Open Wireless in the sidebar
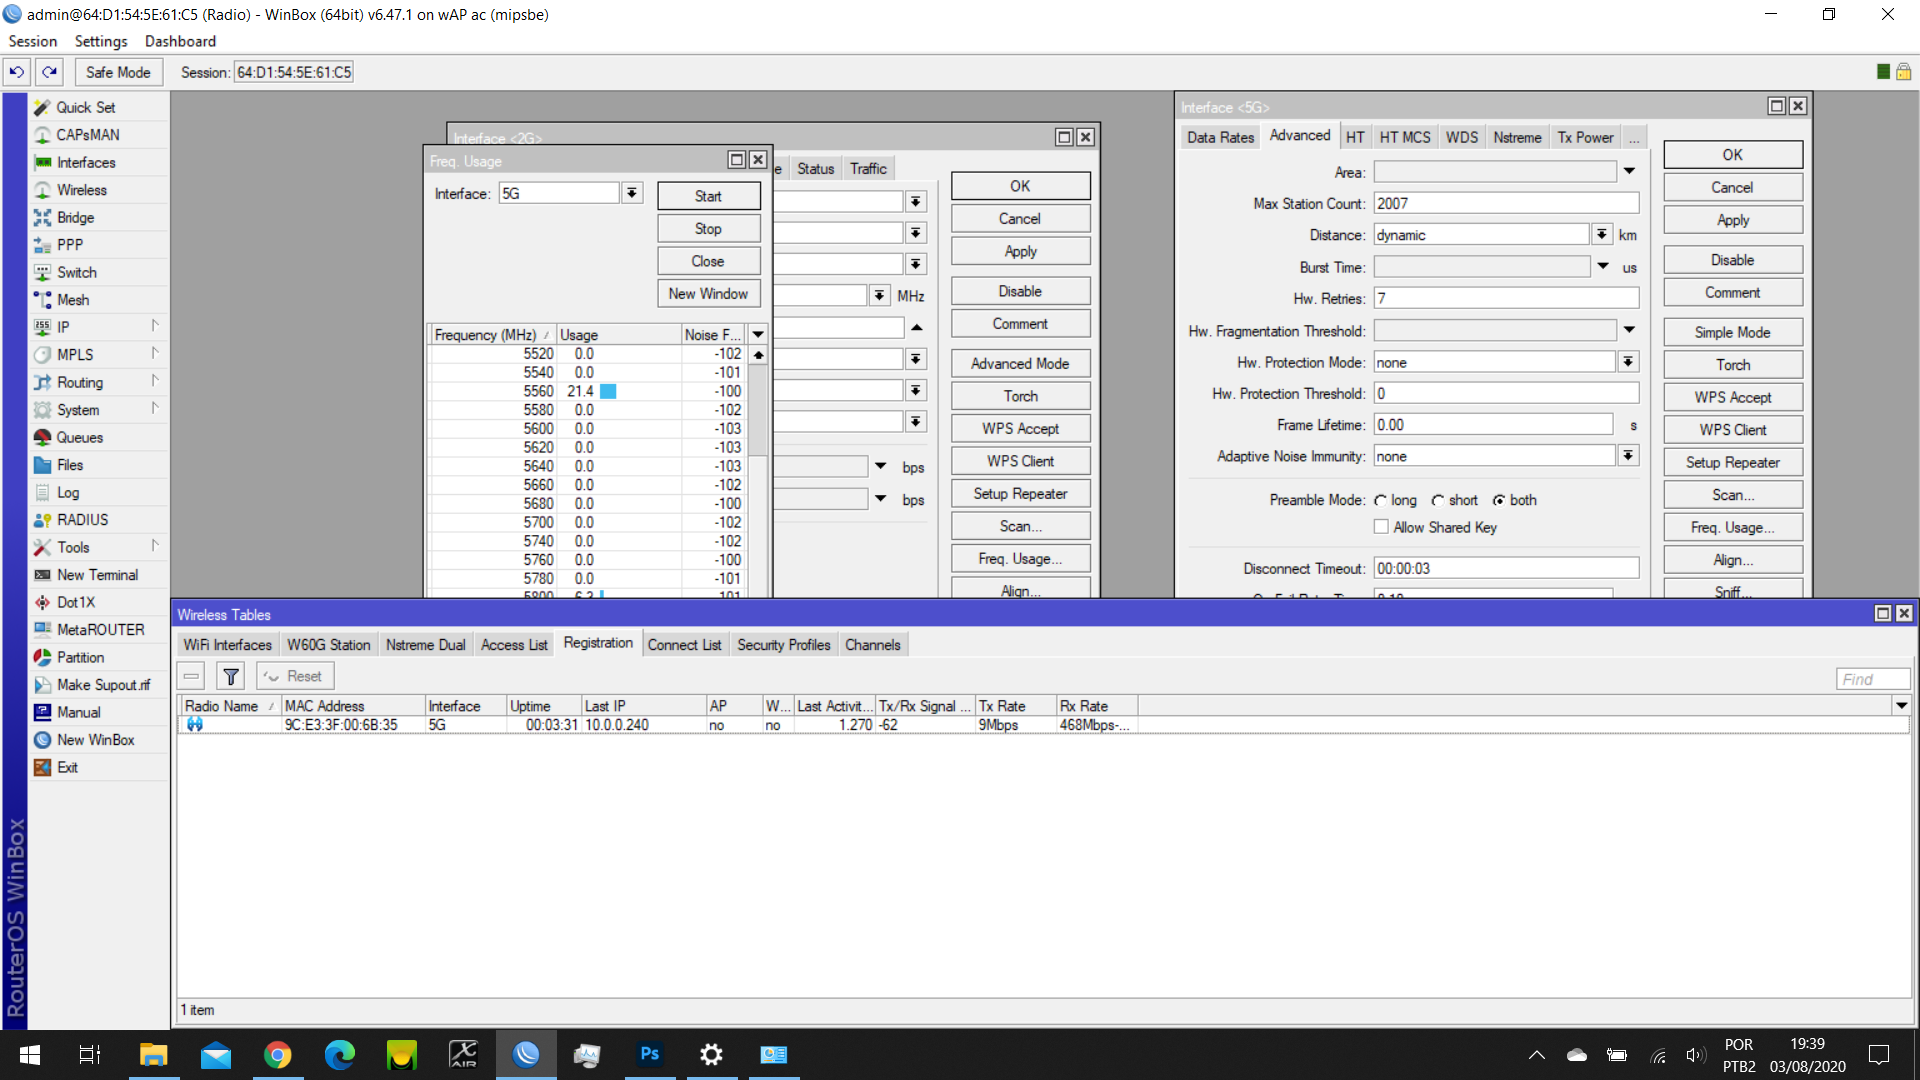1920x1080 pixels. pos(82,190)
